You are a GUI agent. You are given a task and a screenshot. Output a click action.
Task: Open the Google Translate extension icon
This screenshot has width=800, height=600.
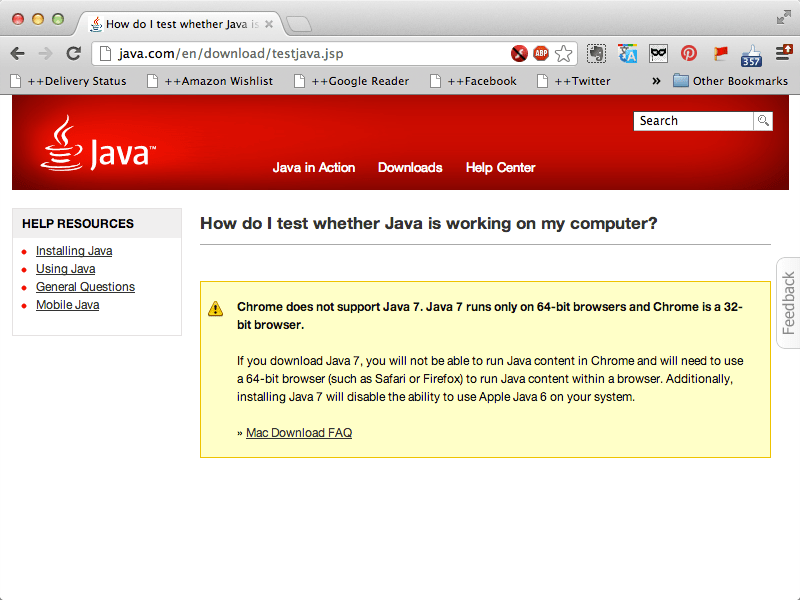pyautogui.click(x=628, y=54)
